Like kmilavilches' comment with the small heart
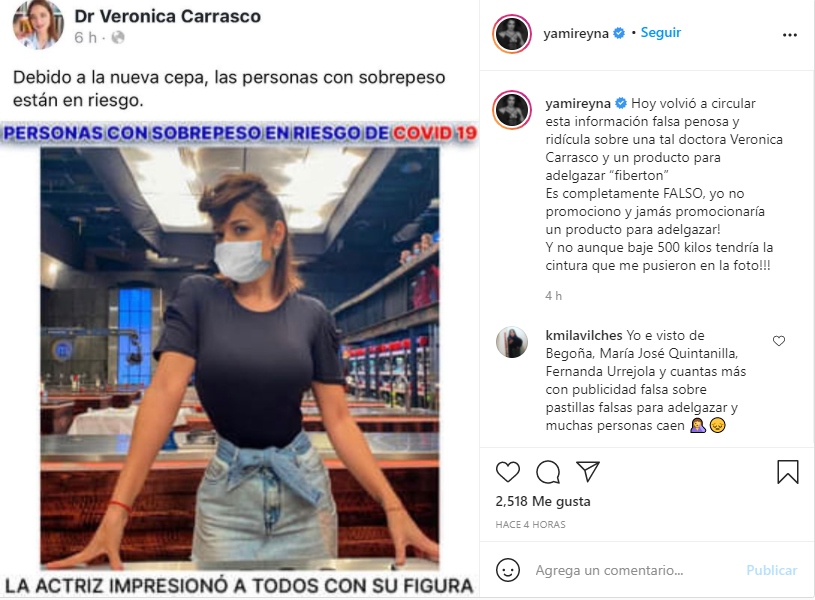Image resolution: width=815 pixels, height=600 pixels. coord(779,341)
